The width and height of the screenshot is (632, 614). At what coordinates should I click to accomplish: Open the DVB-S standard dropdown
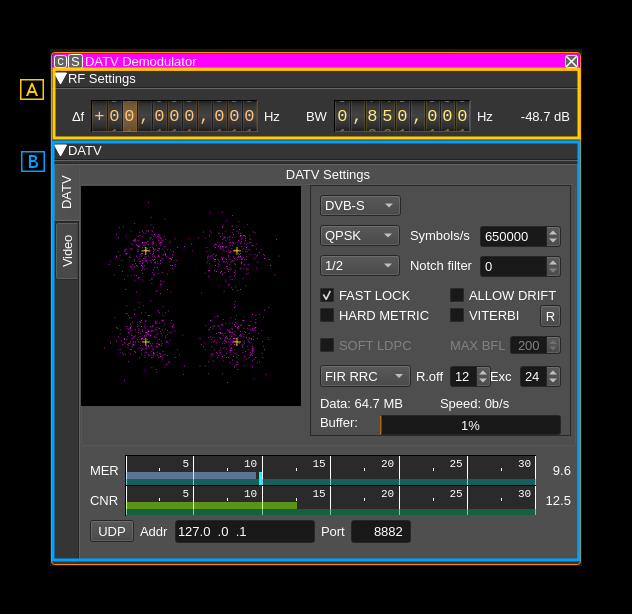(x=360, y=206)
